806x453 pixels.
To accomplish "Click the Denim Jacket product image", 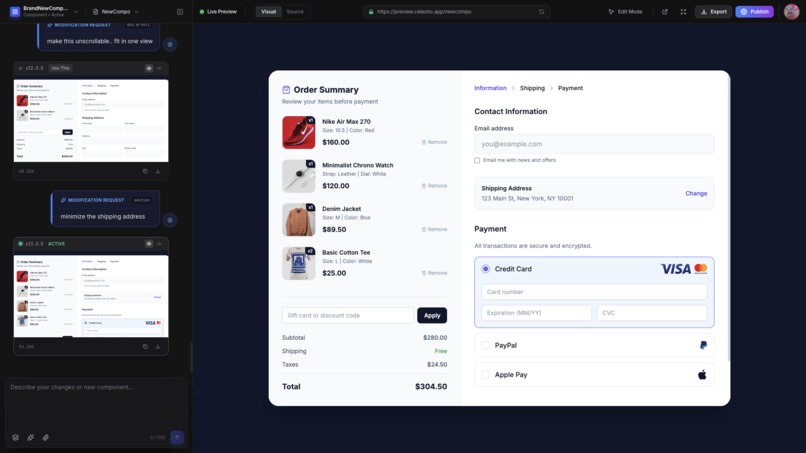I will pyautogui.click(x=299, y=220).
